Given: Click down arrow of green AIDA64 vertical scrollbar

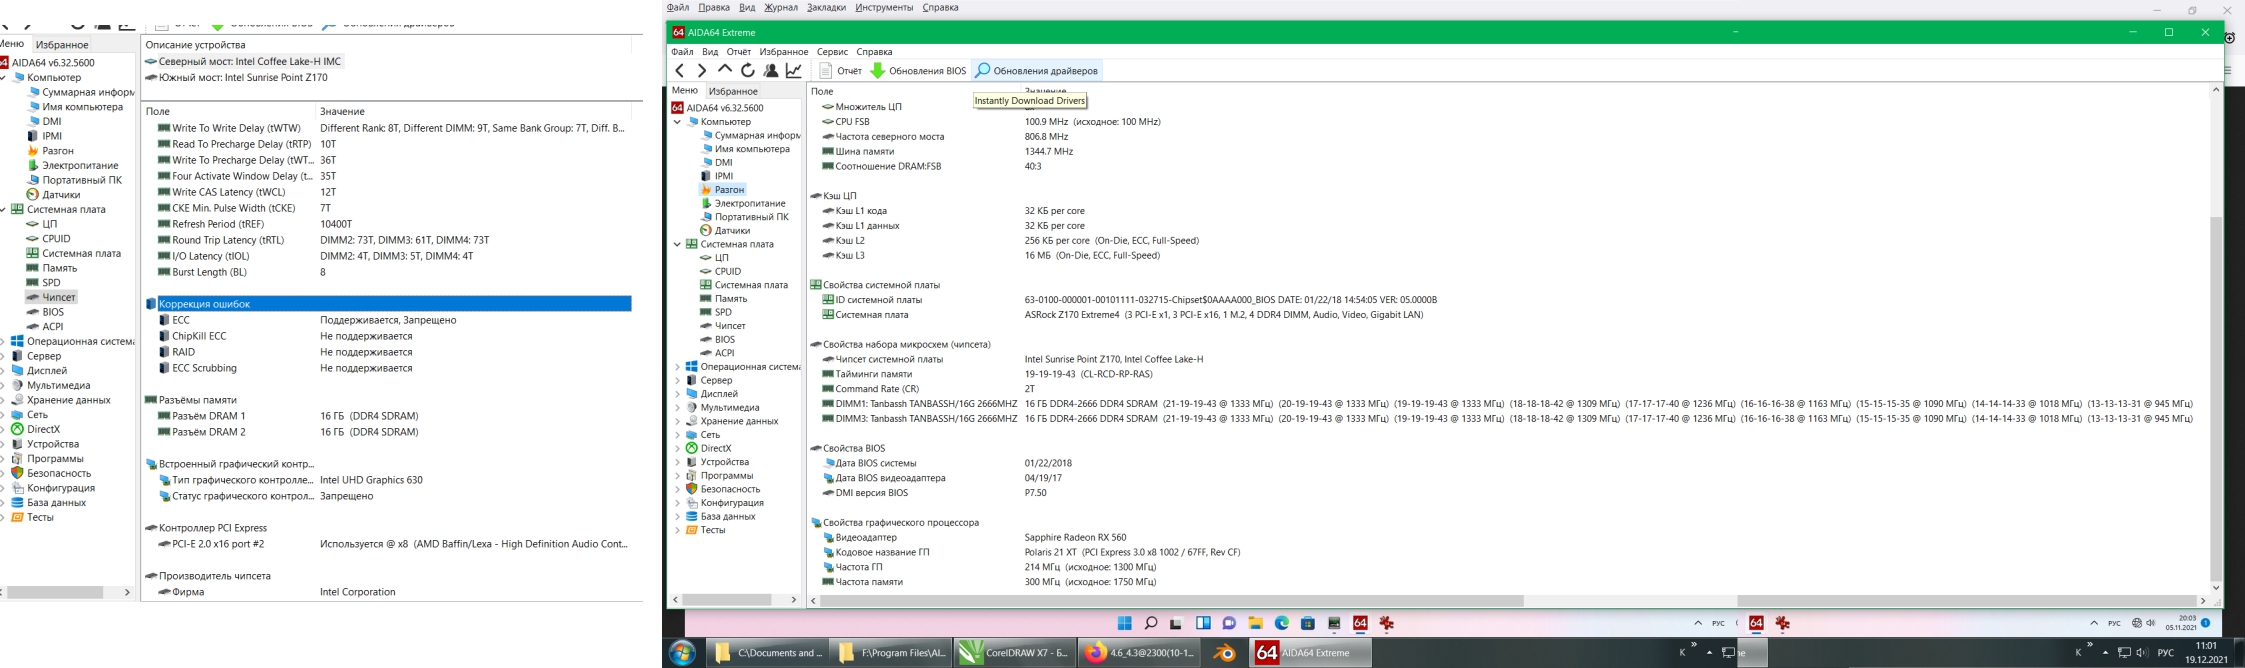Looking at the screenshot, I should (2216, 588).
